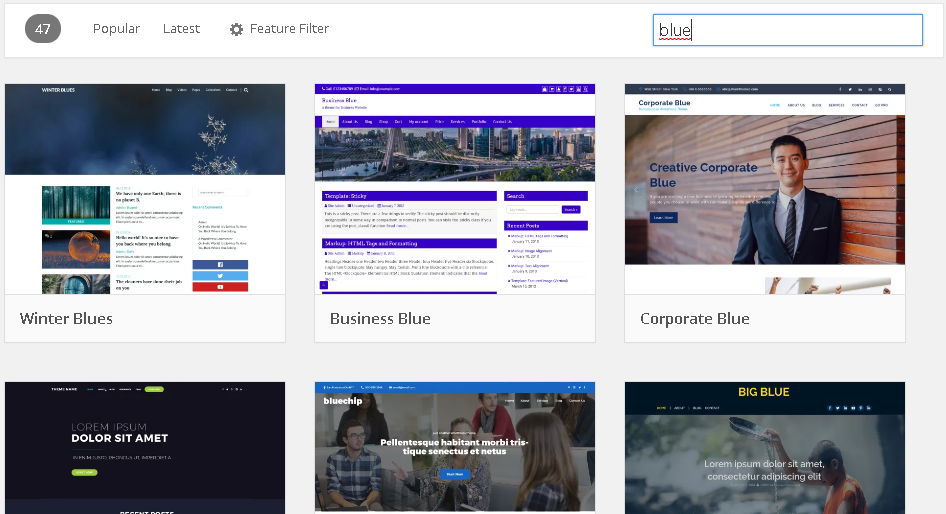This screenshot has height=514, width=946.
Task: Click the WINTER BLUES logo in the preview header
Action: click(x=58, y=90)
